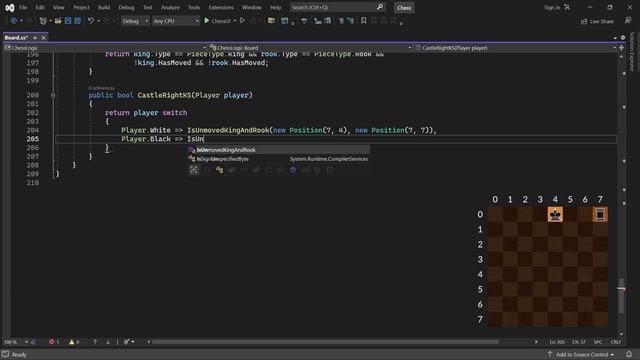The width and height of the screenshot is (640, 360).
Task: Click the New Project toolbar icon
Action: click(43, 21)
